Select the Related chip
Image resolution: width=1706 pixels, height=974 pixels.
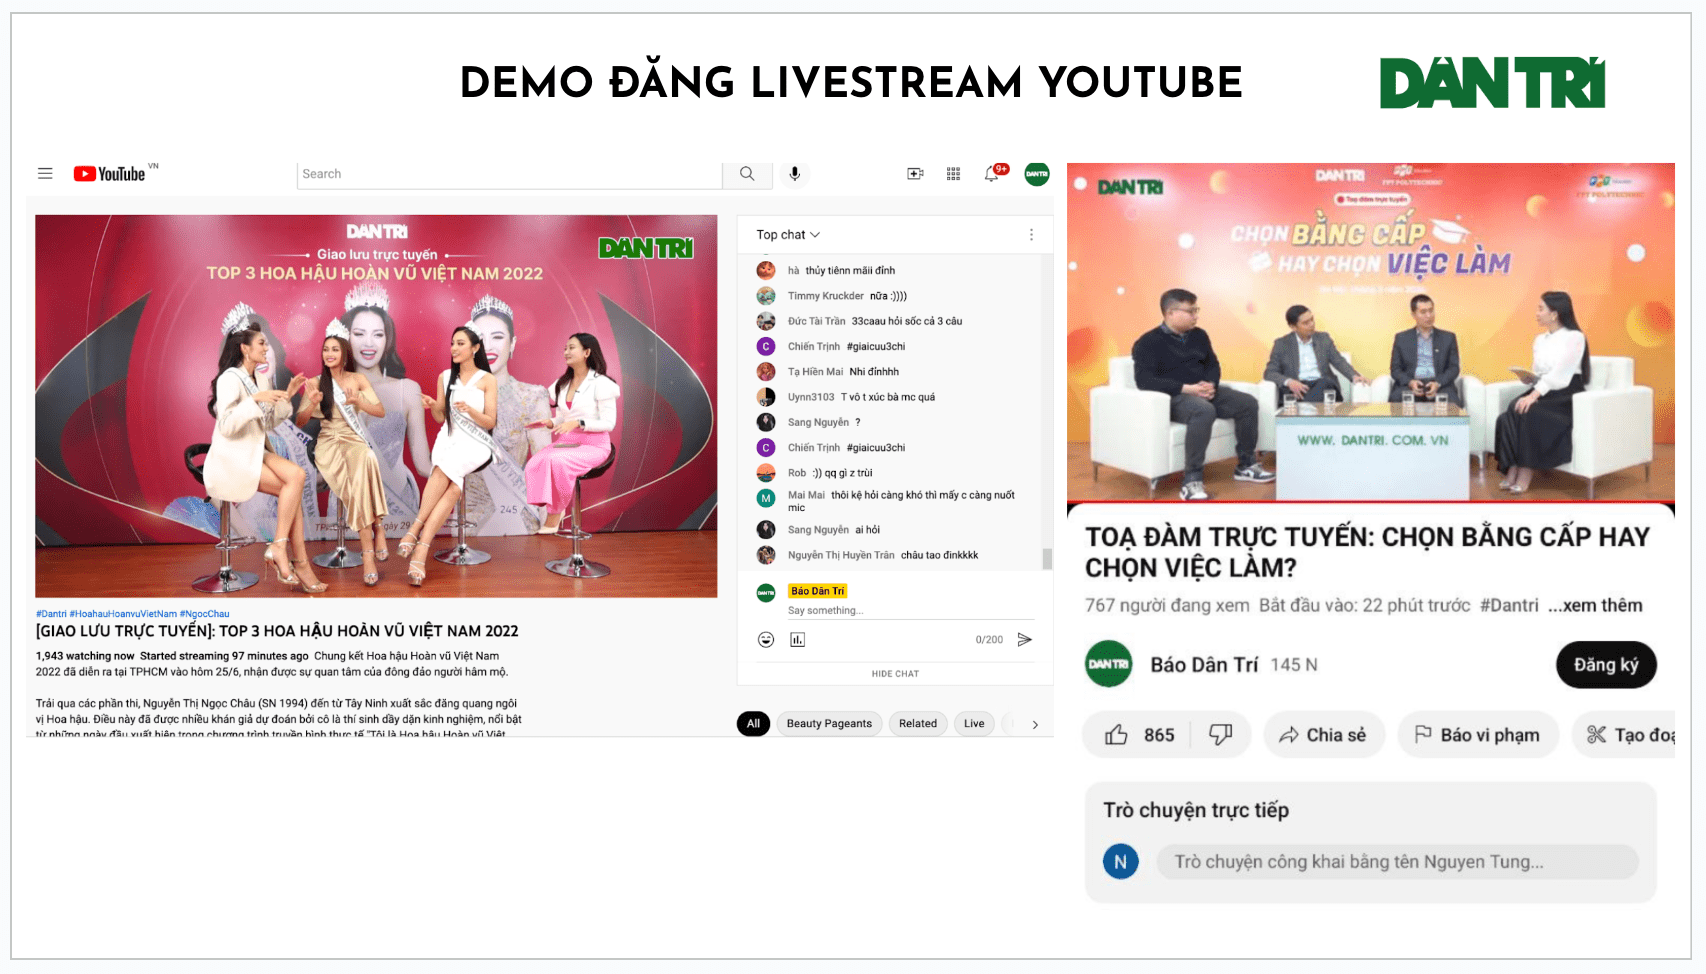[x=918, y=723]
